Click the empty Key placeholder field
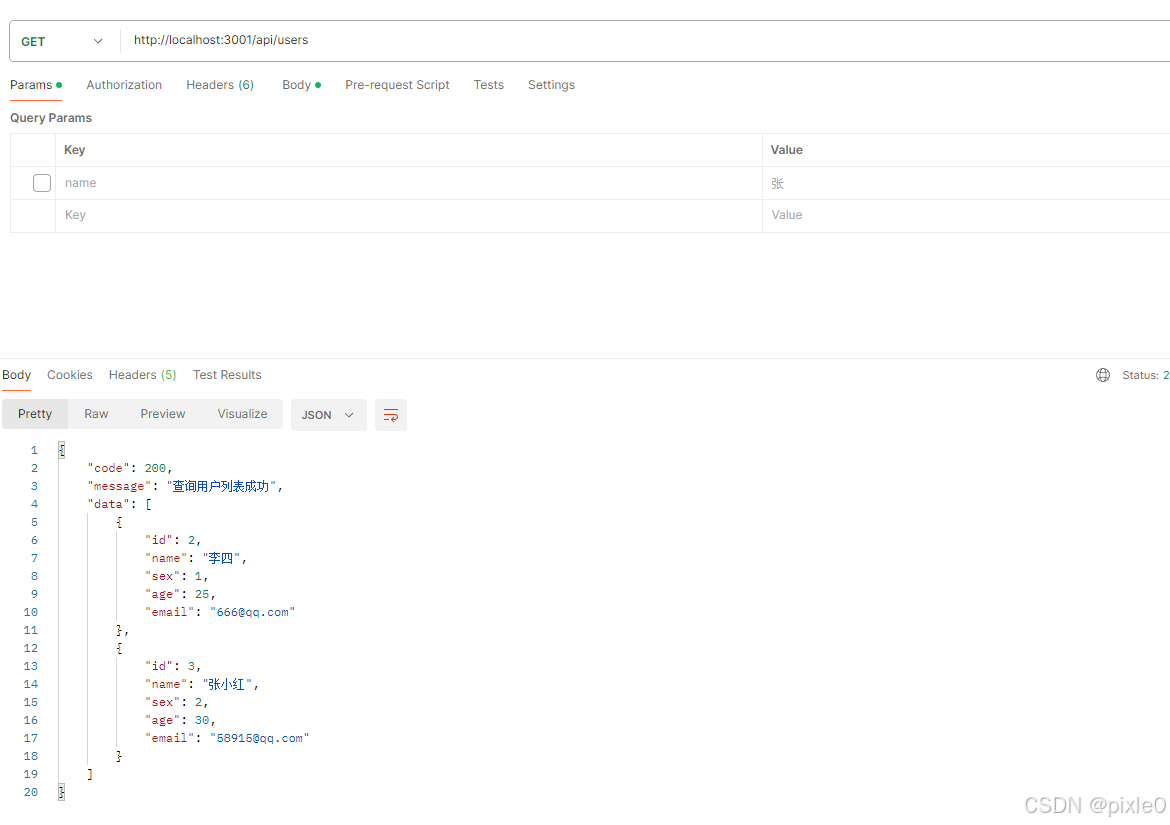Screen dimensions: 1170x825 [408, 215]
